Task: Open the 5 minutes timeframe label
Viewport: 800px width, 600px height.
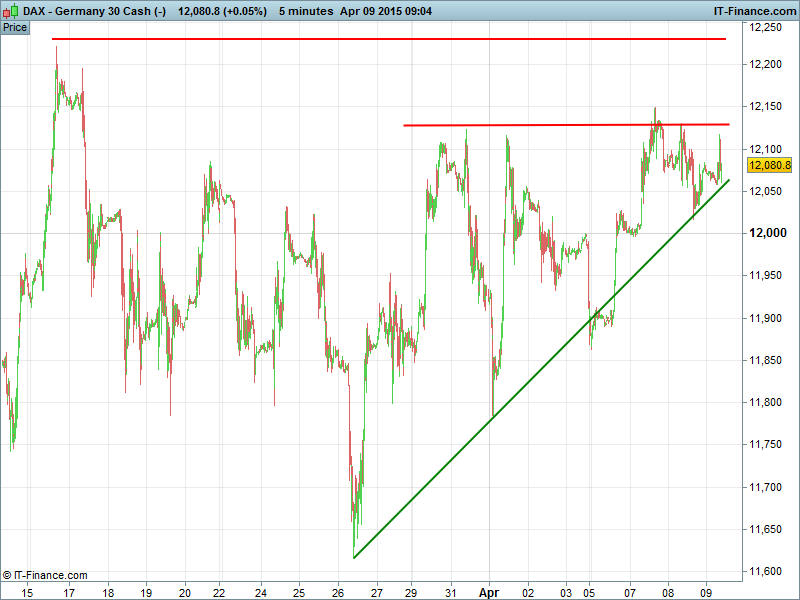Action: click(307, 10)
